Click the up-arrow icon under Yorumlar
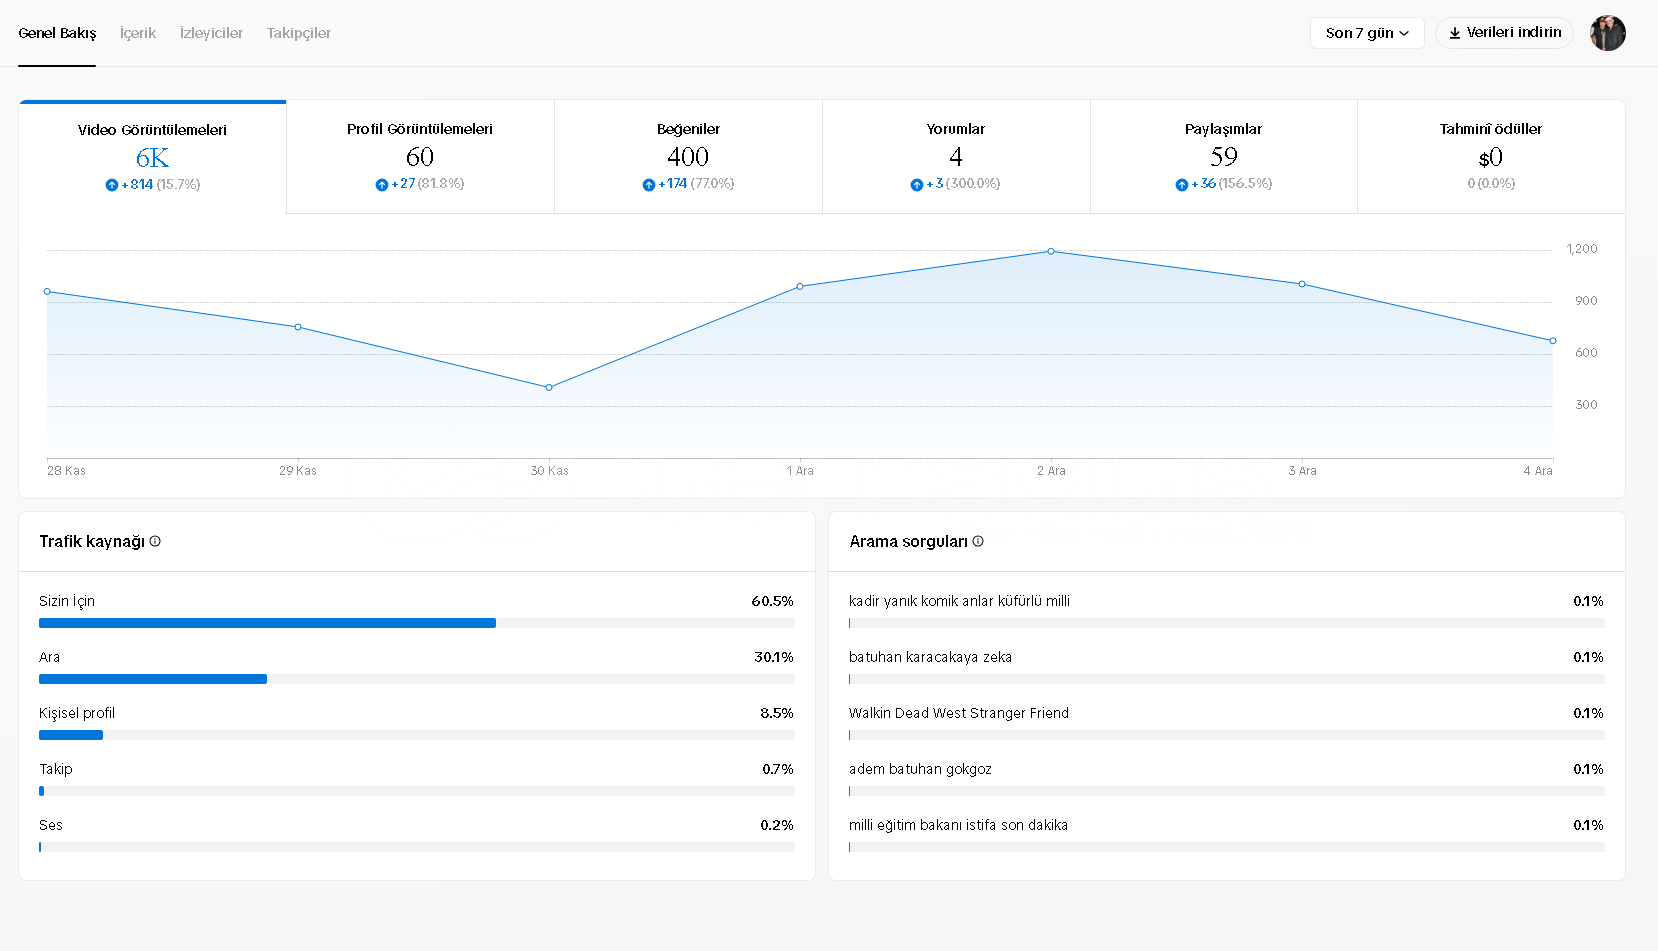Screen dimensions: 1658x951 pos(916,185)
